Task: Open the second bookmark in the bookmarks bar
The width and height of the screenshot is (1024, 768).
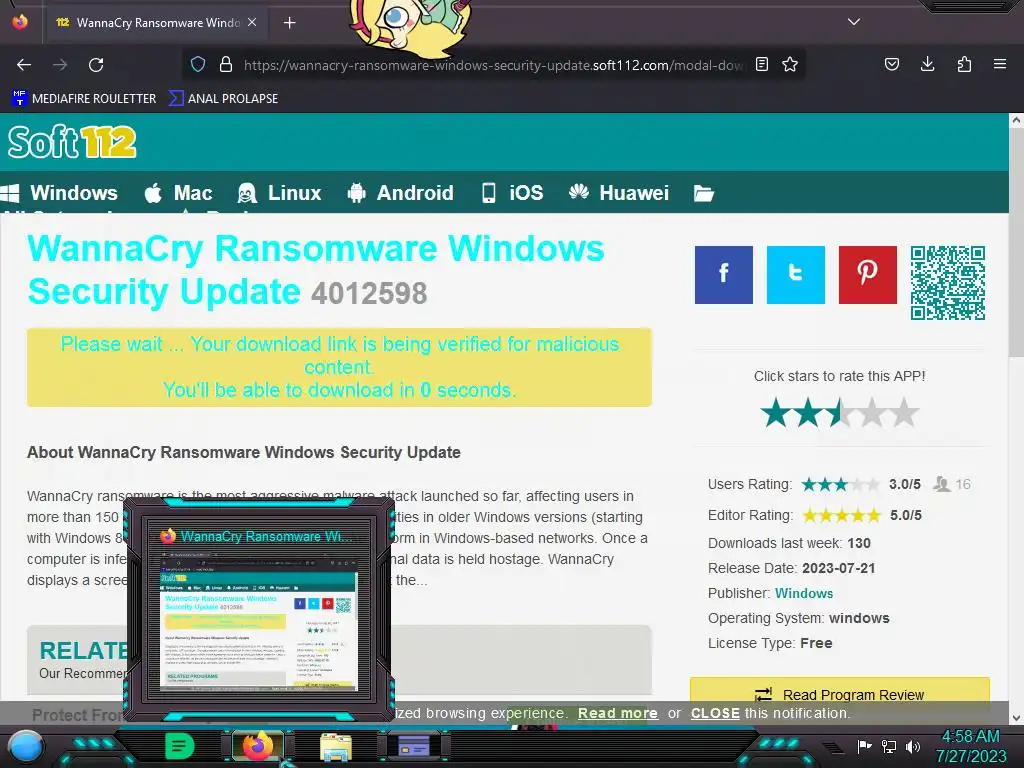Action: pos(223,99)
